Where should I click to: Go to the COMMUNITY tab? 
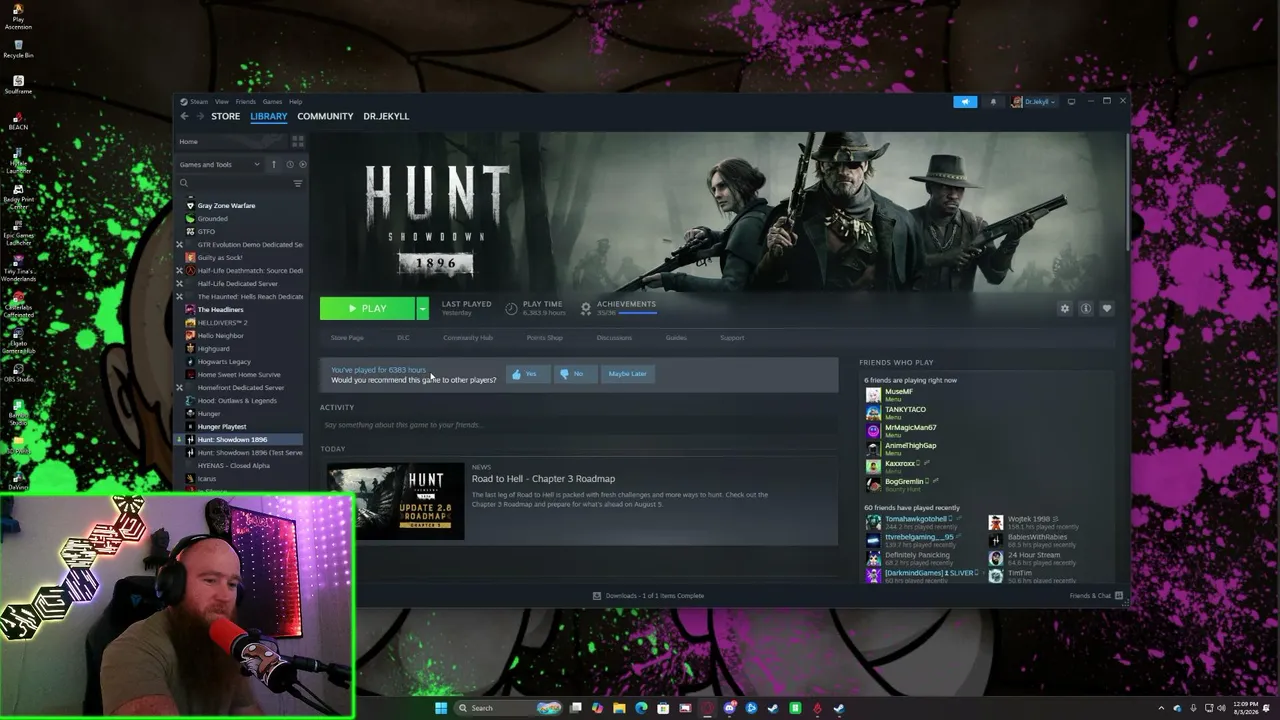pyautogui.click(x=325, y=116)
